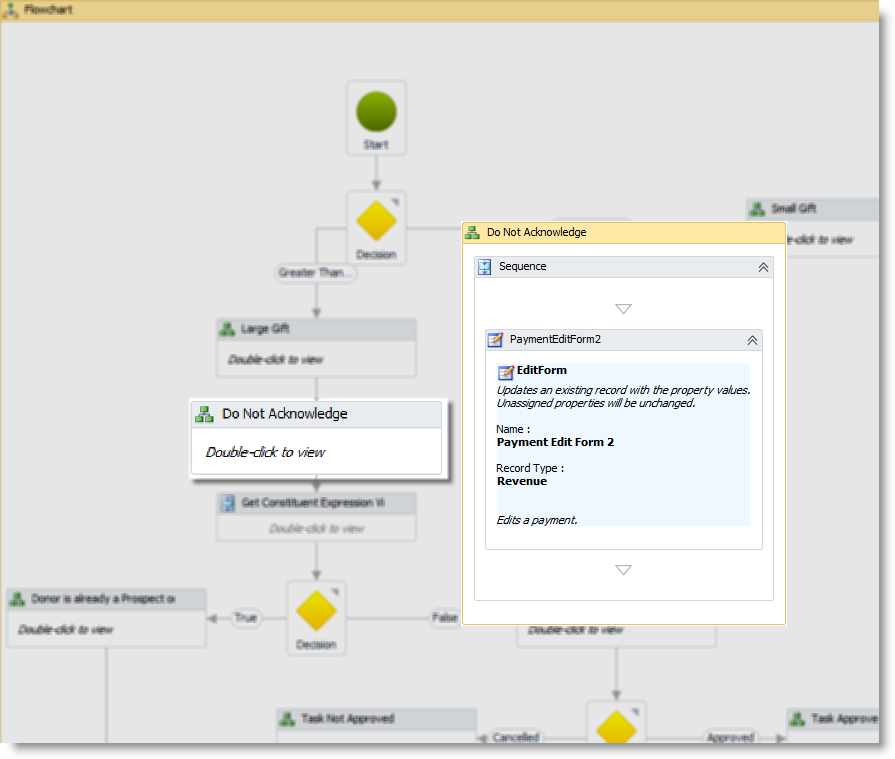This screenshot has width=895, height=759.
Task: Click the green Start node circle
Action: [376, 111]
